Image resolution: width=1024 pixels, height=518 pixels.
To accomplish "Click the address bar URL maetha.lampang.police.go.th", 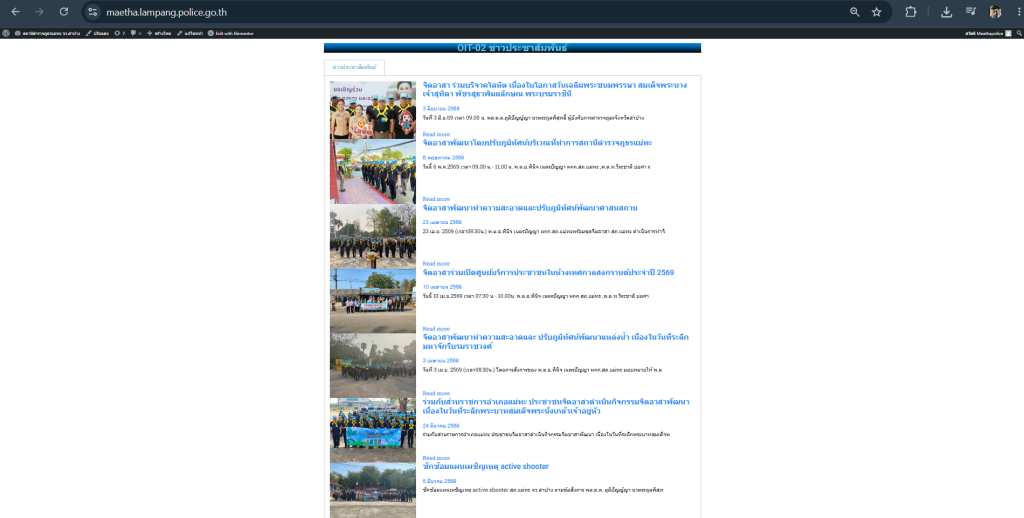I will coord(167,12).
